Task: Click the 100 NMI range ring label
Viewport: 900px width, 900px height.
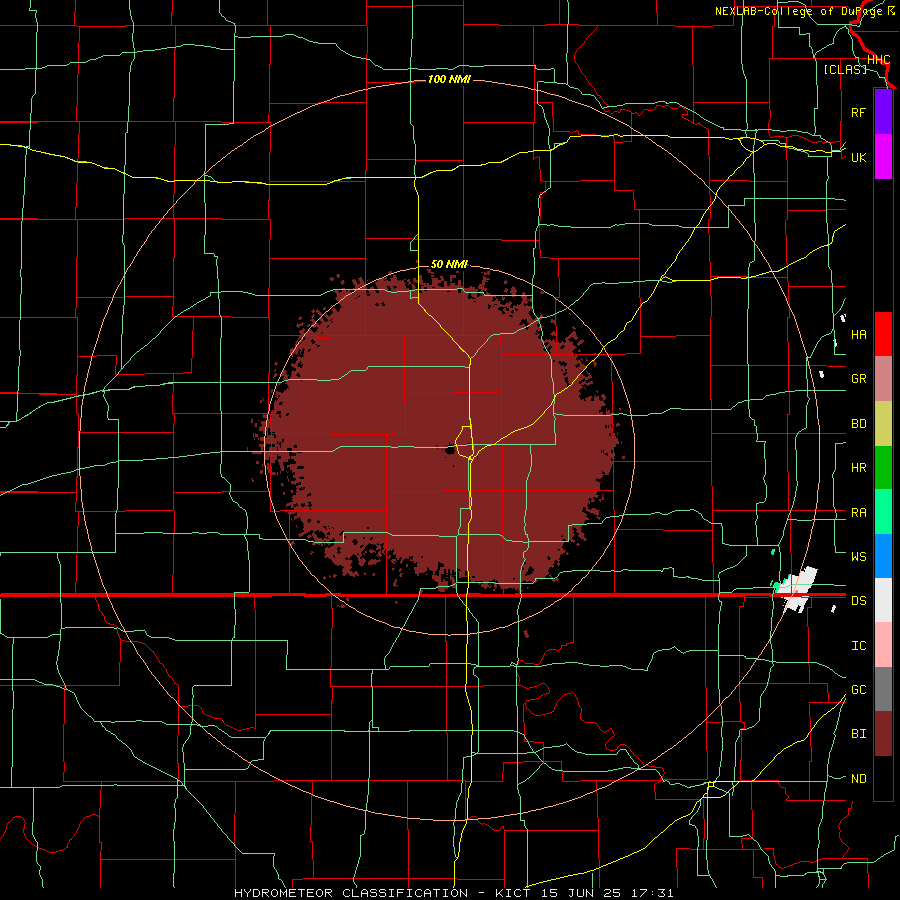Action: click(449, 79)
